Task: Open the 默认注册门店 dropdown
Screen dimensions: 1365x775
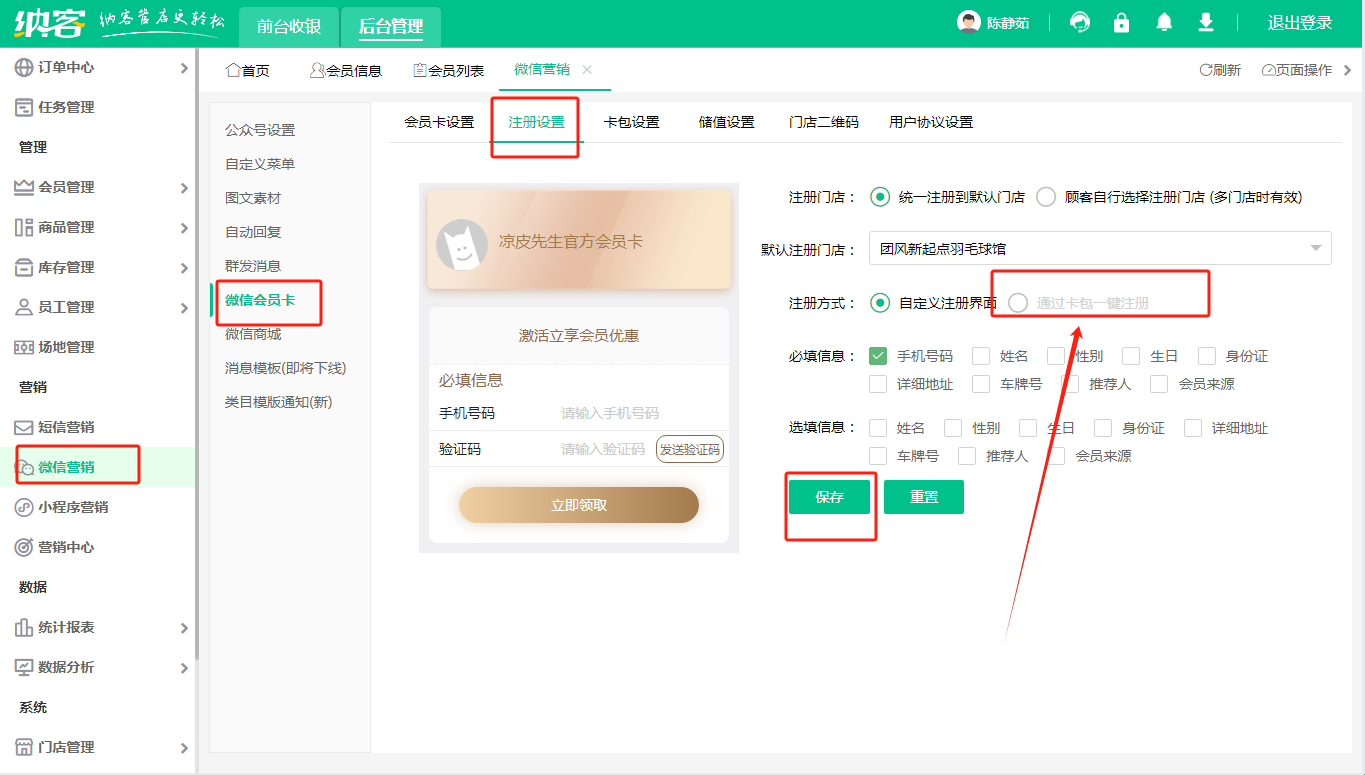Action: (1100, 248)
